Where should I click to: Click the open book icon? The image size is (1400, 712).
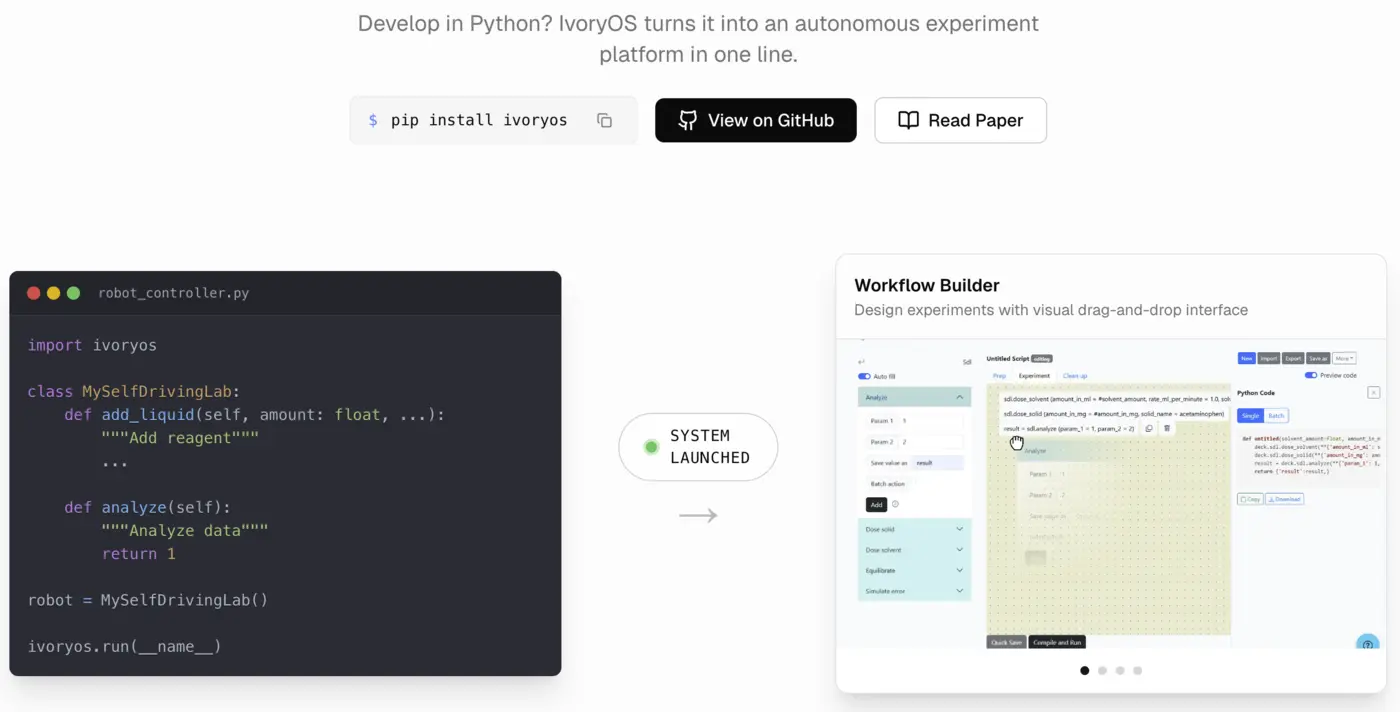point(908,120)
